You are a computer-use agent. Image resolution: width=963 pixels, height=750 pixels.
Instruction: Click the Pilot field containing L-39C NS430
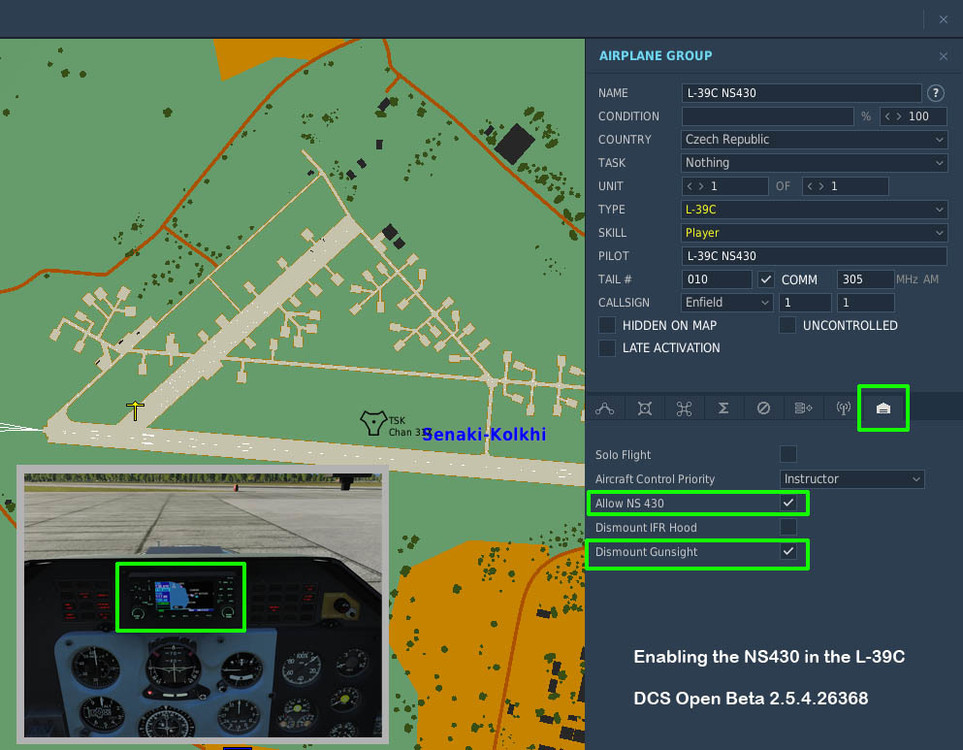(x=814, y=256)
